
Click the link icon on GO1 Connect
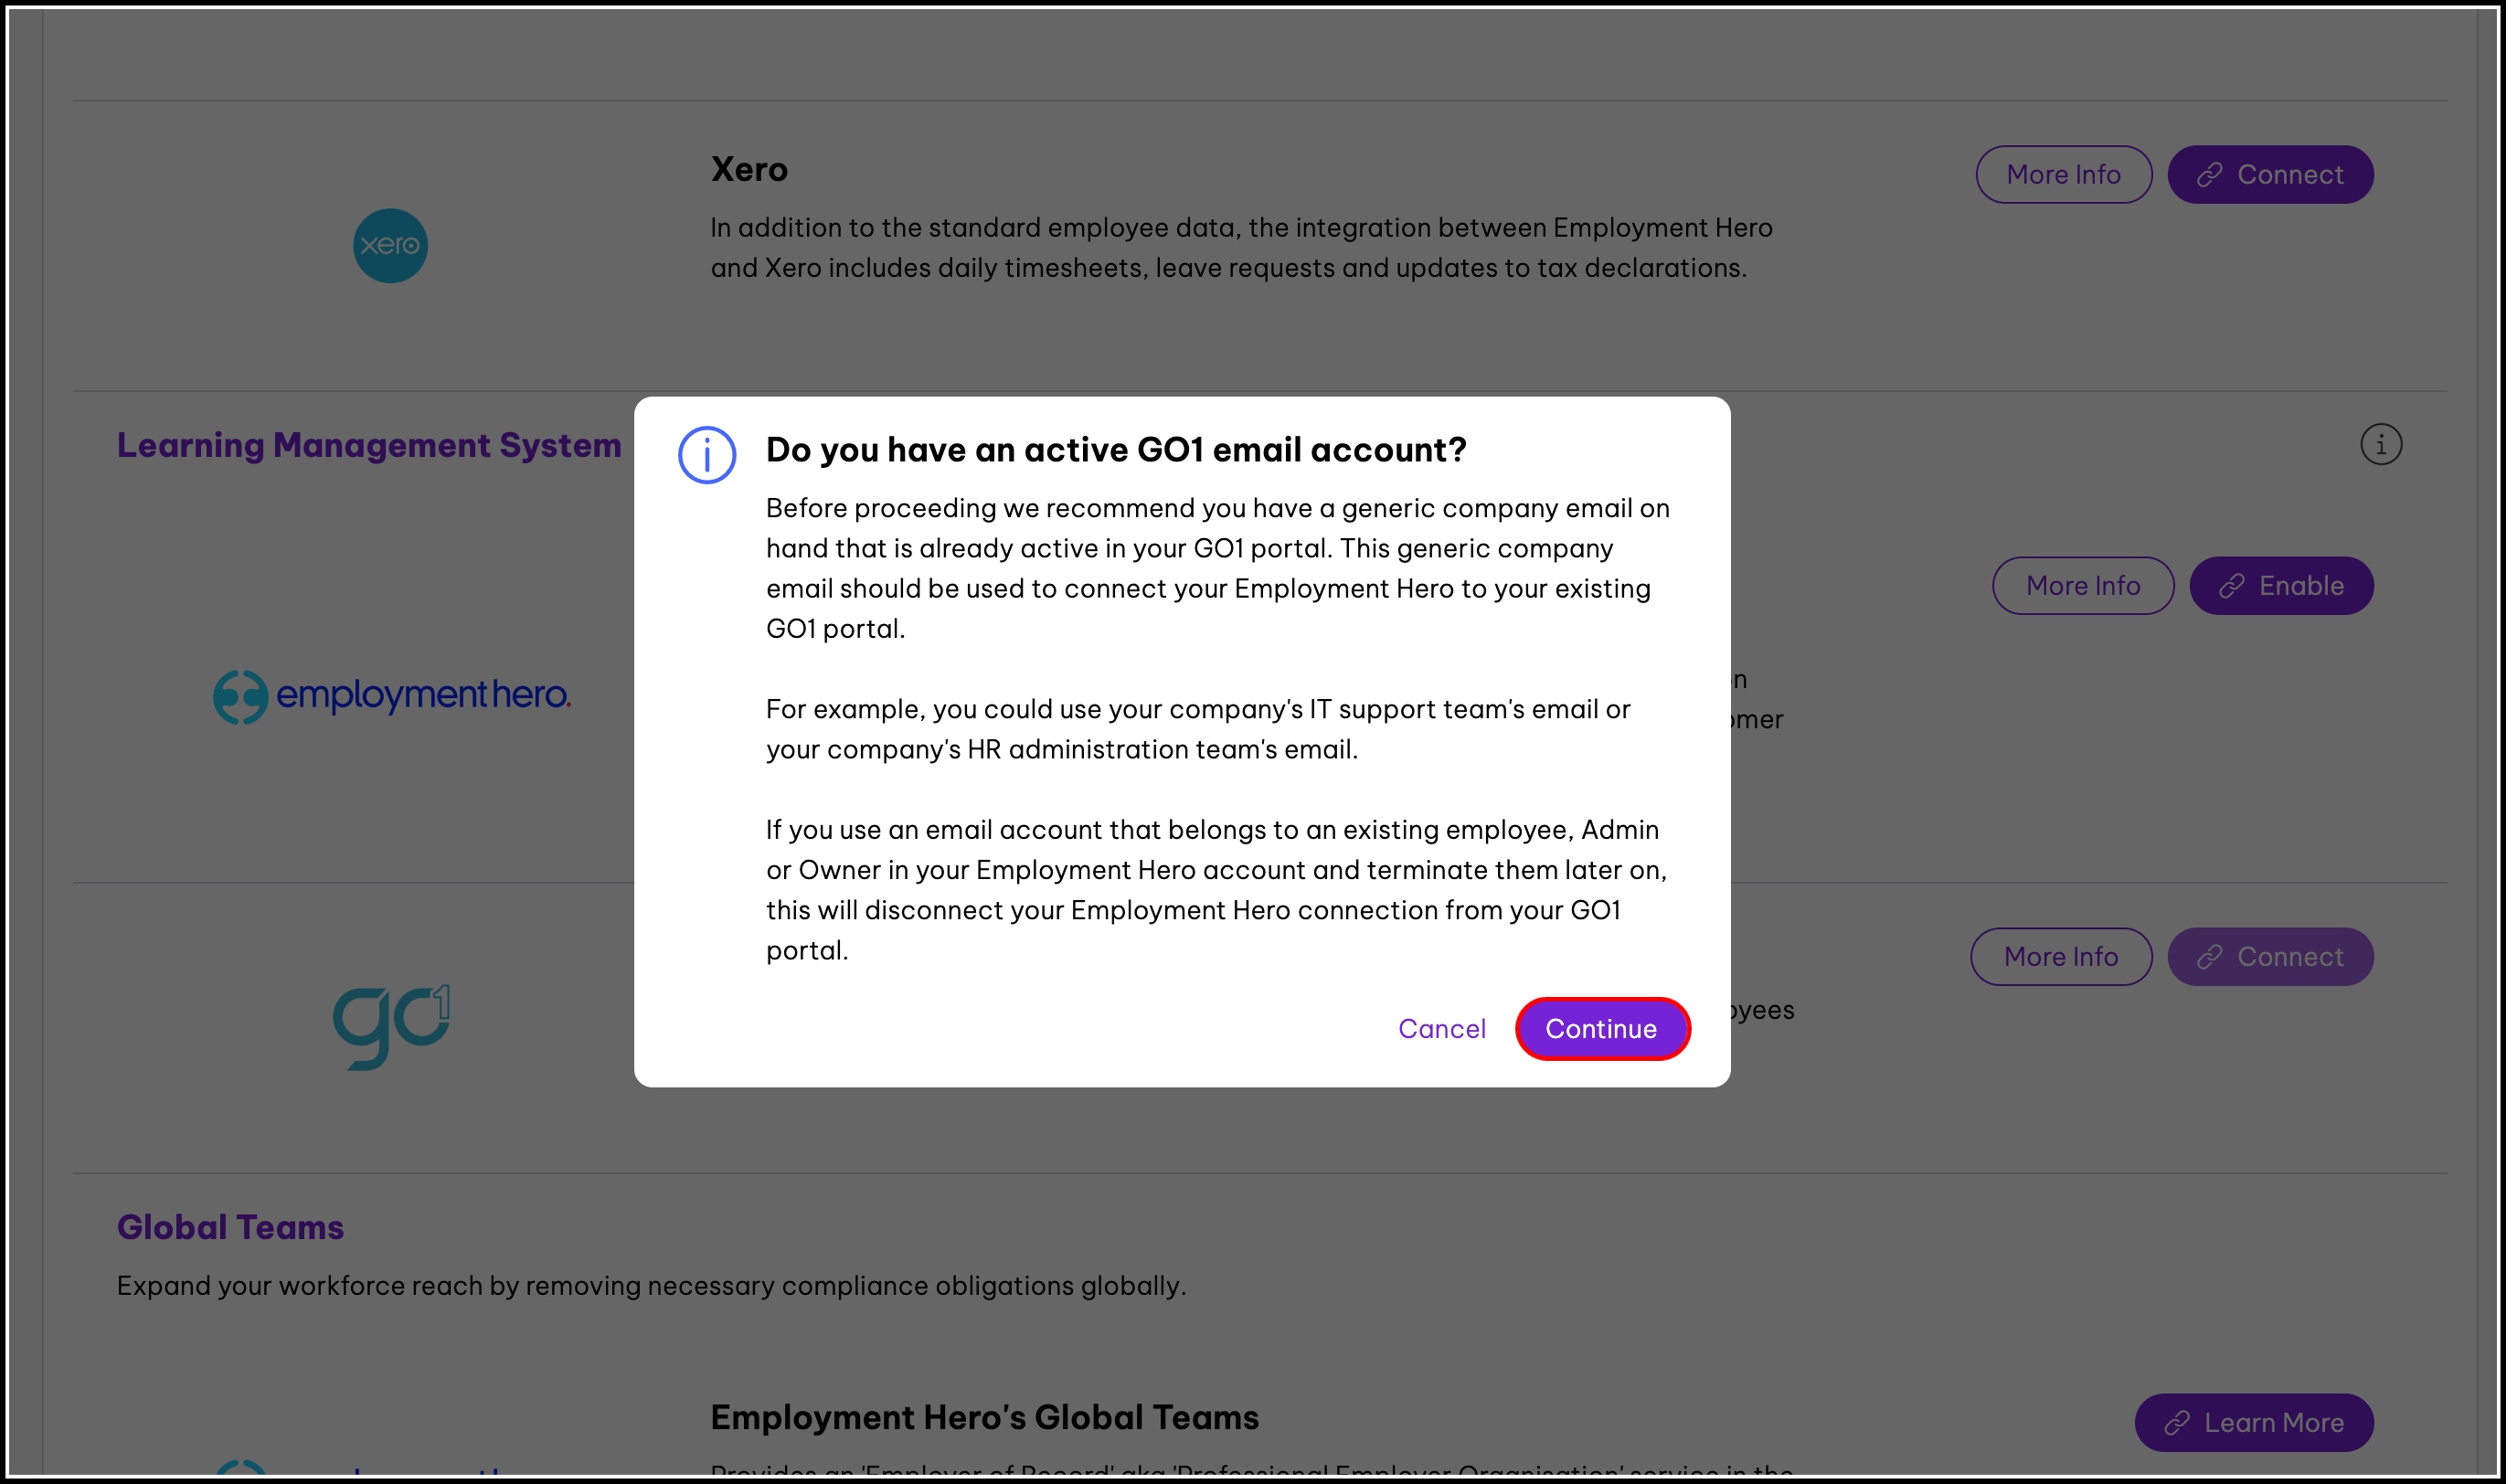coord(2210,957)
